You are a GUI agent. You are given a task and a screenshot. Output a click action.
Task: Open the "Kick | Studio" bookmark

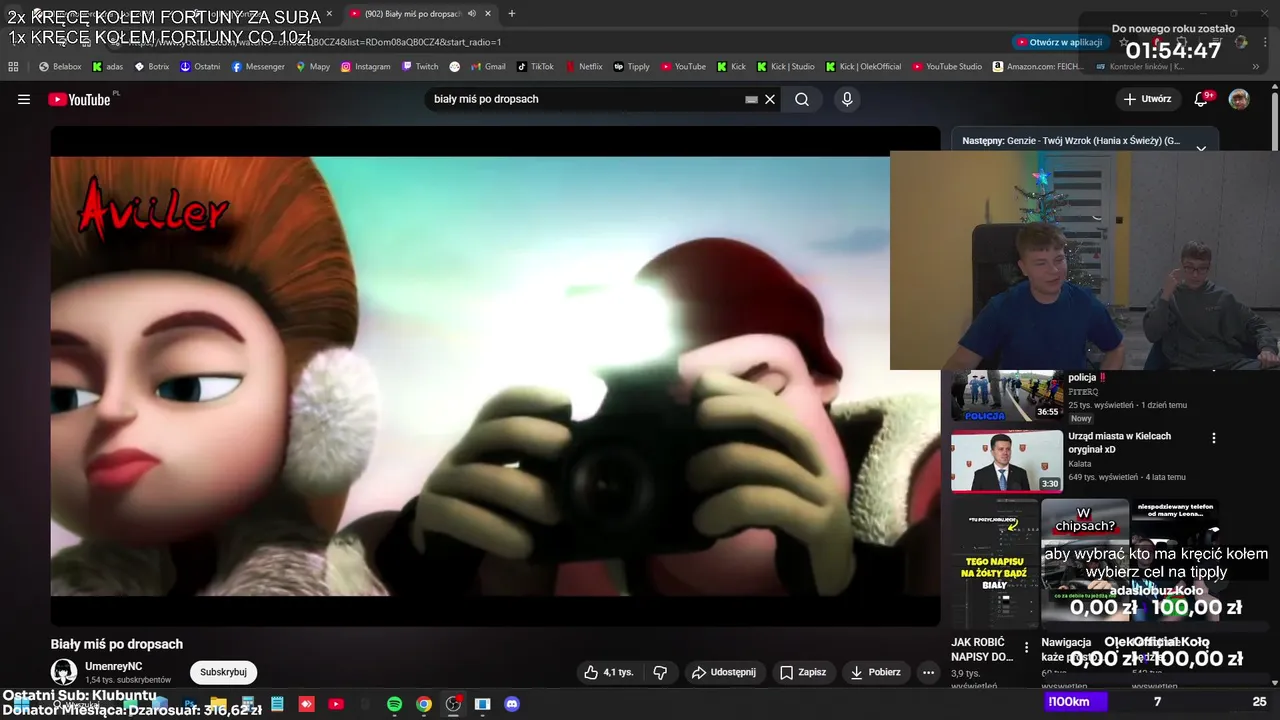[785, 66]
